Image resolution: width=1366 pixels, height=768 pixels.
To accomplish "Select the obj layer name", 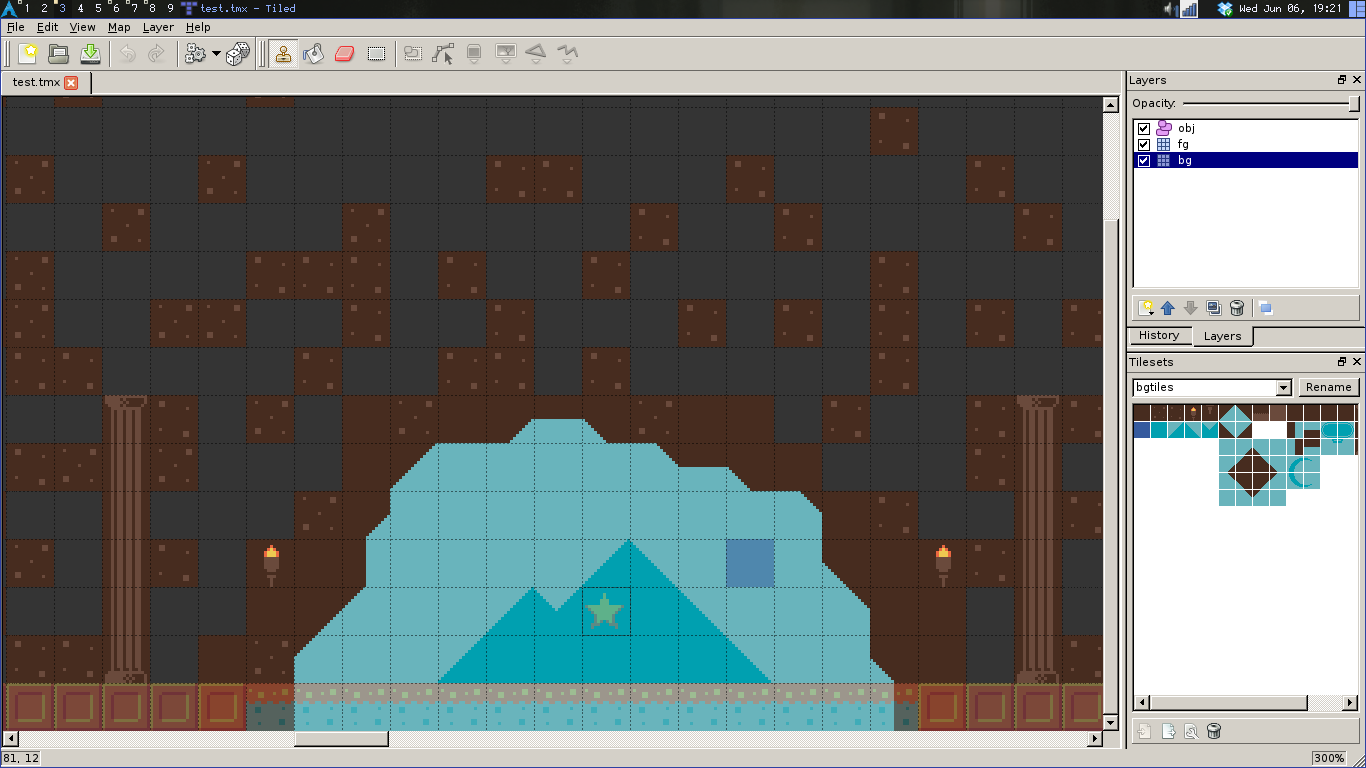I will [x=1186, y=128].
